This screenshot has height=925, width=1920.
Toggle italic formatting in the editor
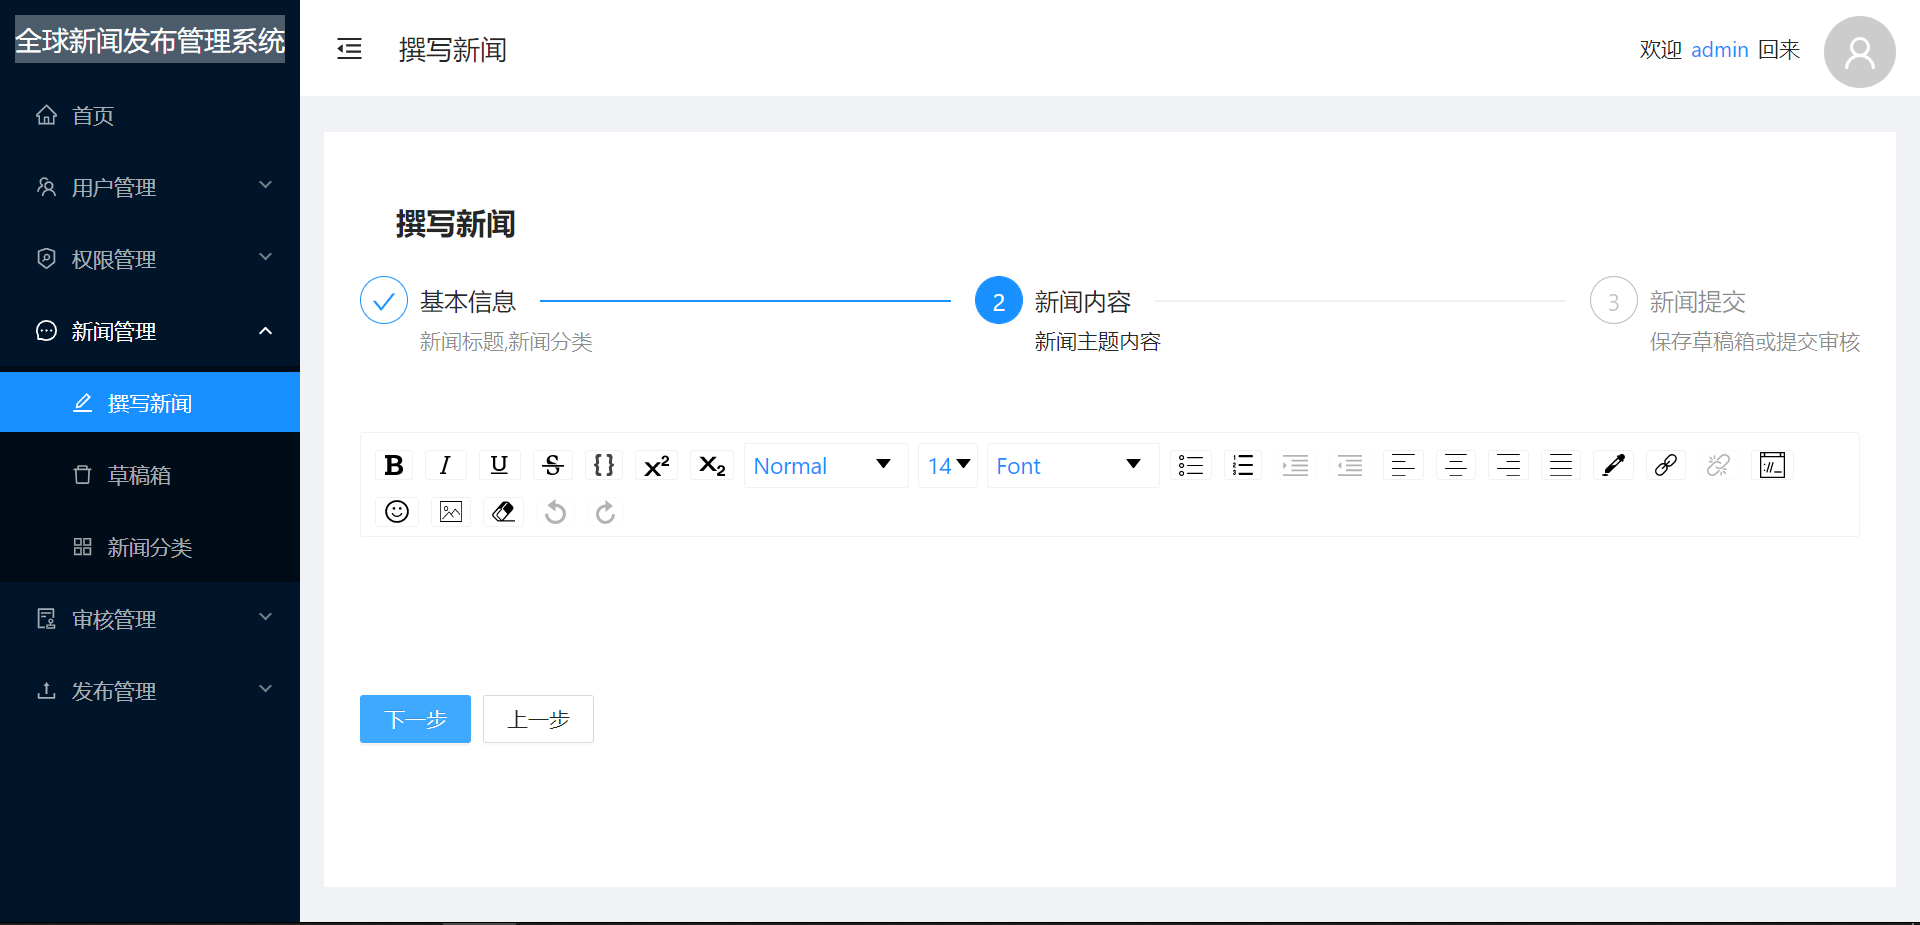point(446,465)
